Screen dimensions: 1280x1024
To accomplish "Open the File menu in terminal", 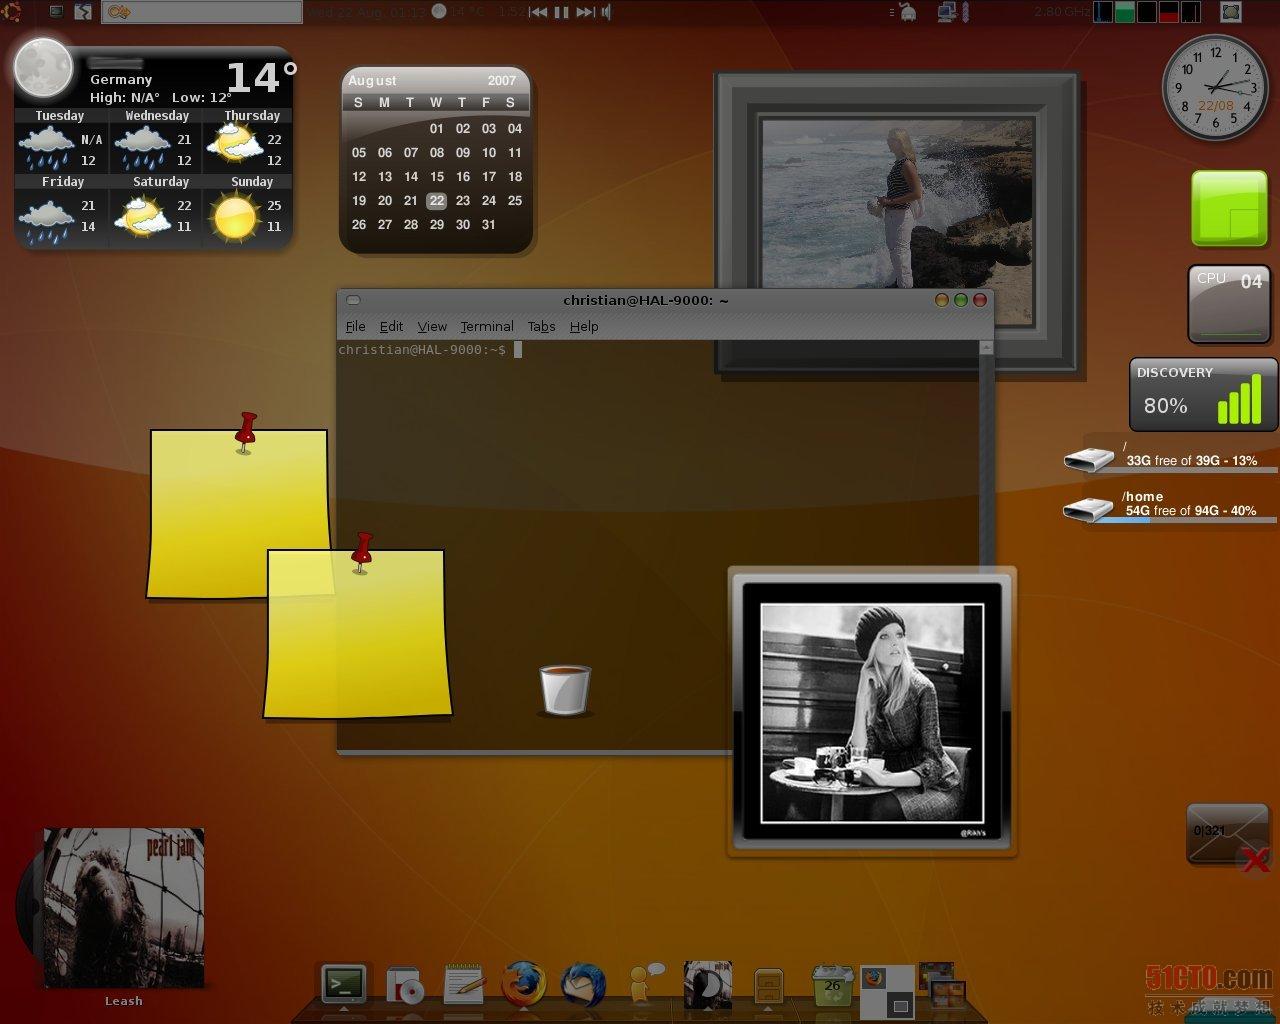I will 355,326.
